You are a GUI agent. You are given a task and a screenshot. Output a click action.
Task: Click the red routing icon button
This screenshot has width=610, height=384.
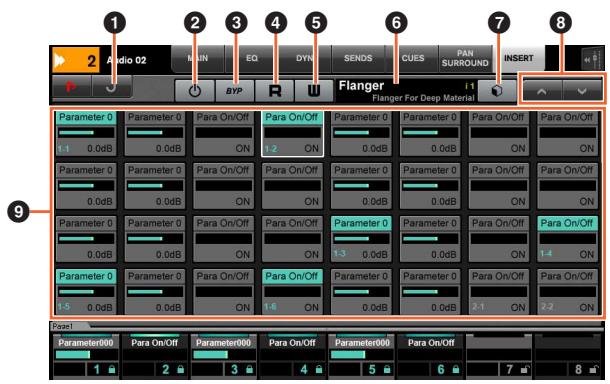[x=72, y=86]
